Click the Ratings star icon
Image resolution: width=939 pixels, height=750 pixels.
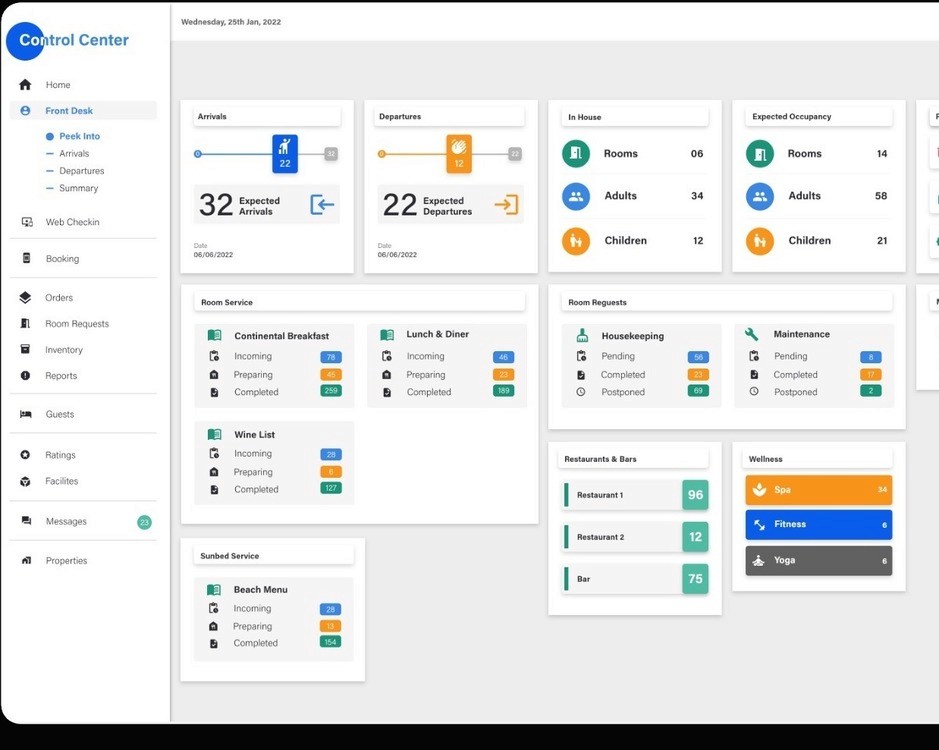(x=25, y=455)
